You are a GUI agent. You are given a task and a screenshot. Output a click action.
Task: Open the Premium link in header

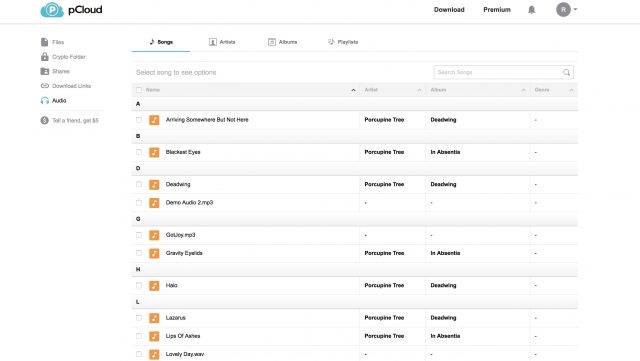[x=497, y=9]
